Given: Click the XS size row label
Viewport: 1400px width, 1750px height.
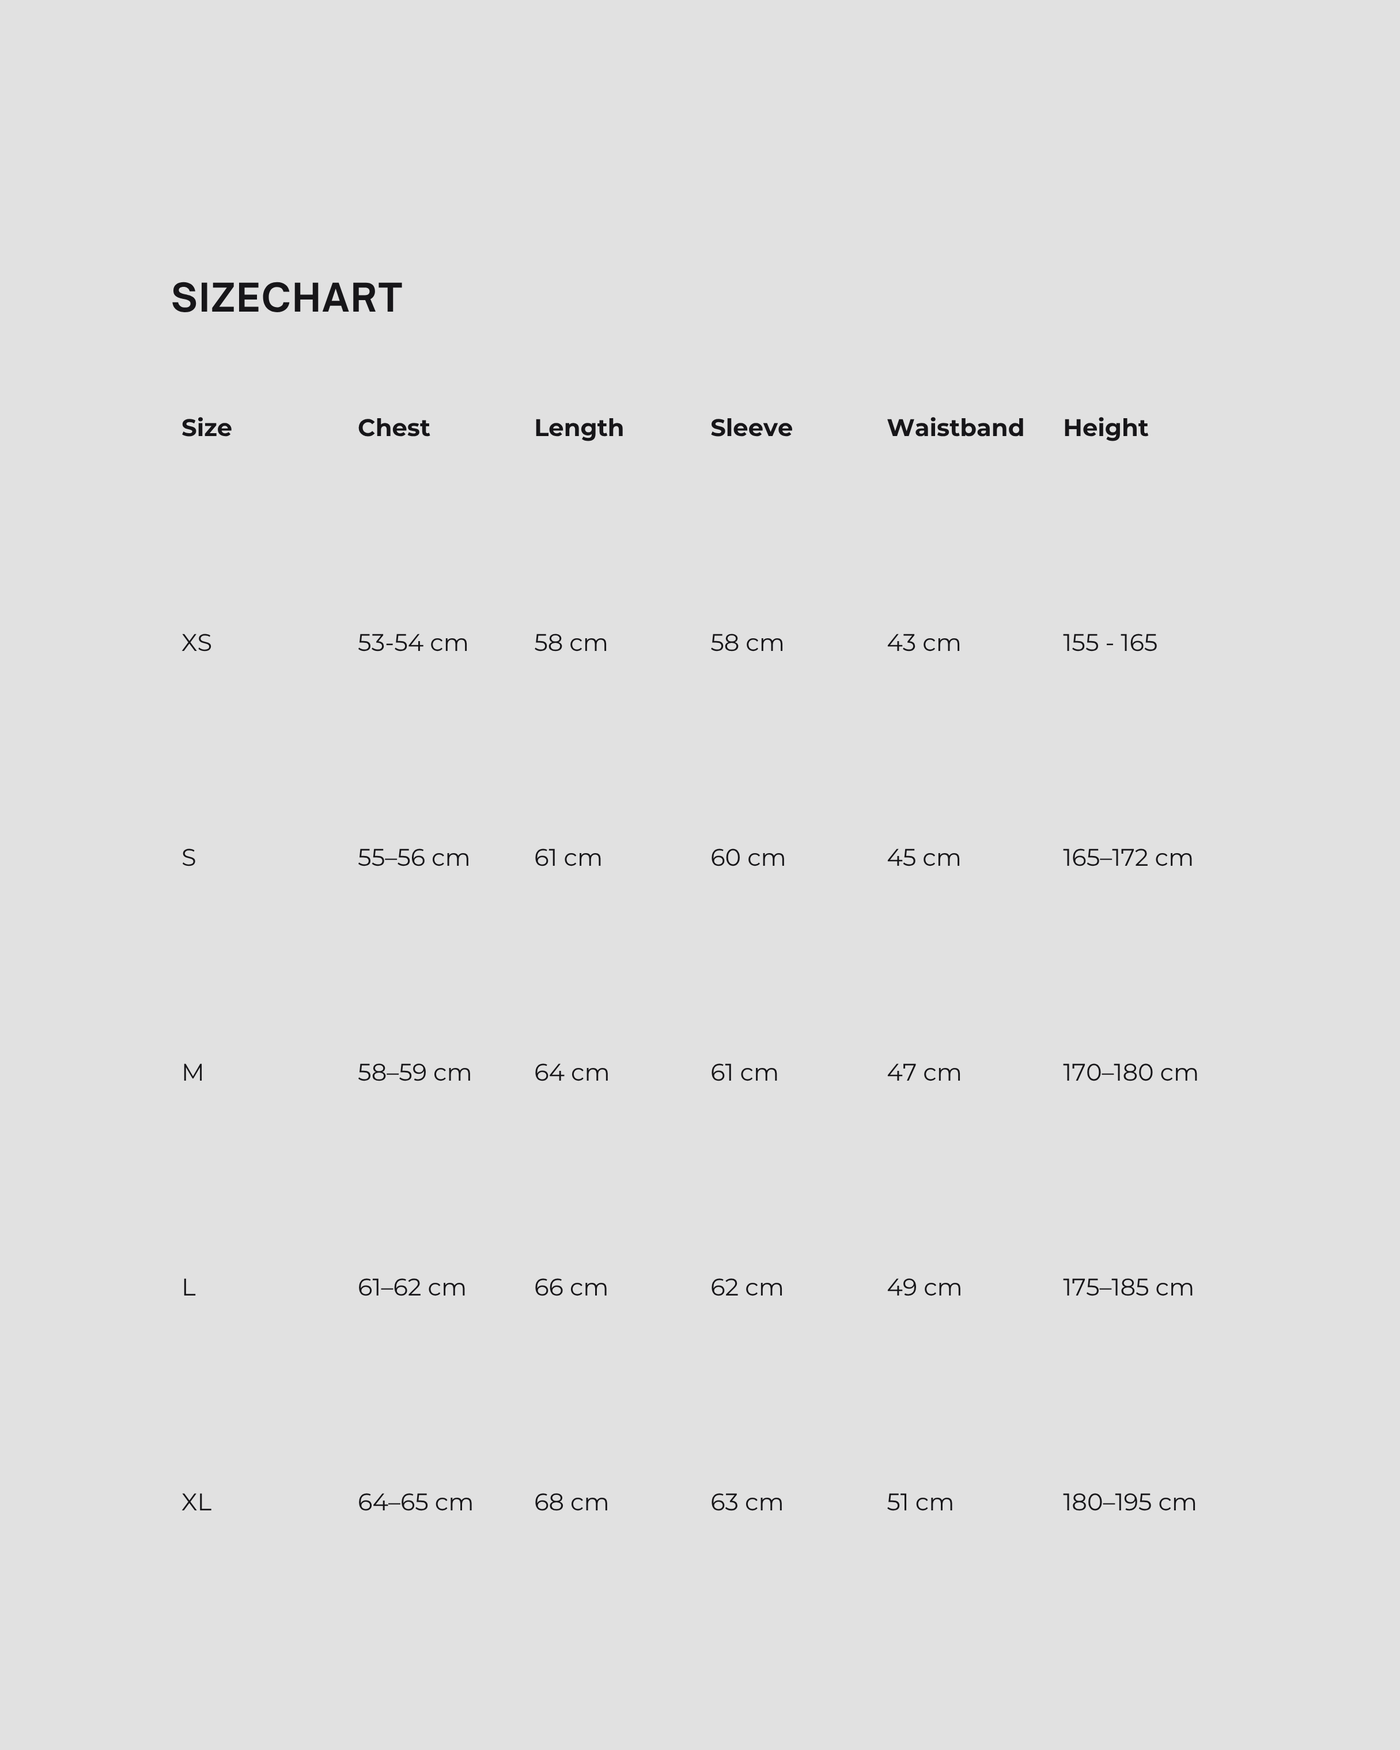Looking at the screenshot, I should (x=196, y=643).
